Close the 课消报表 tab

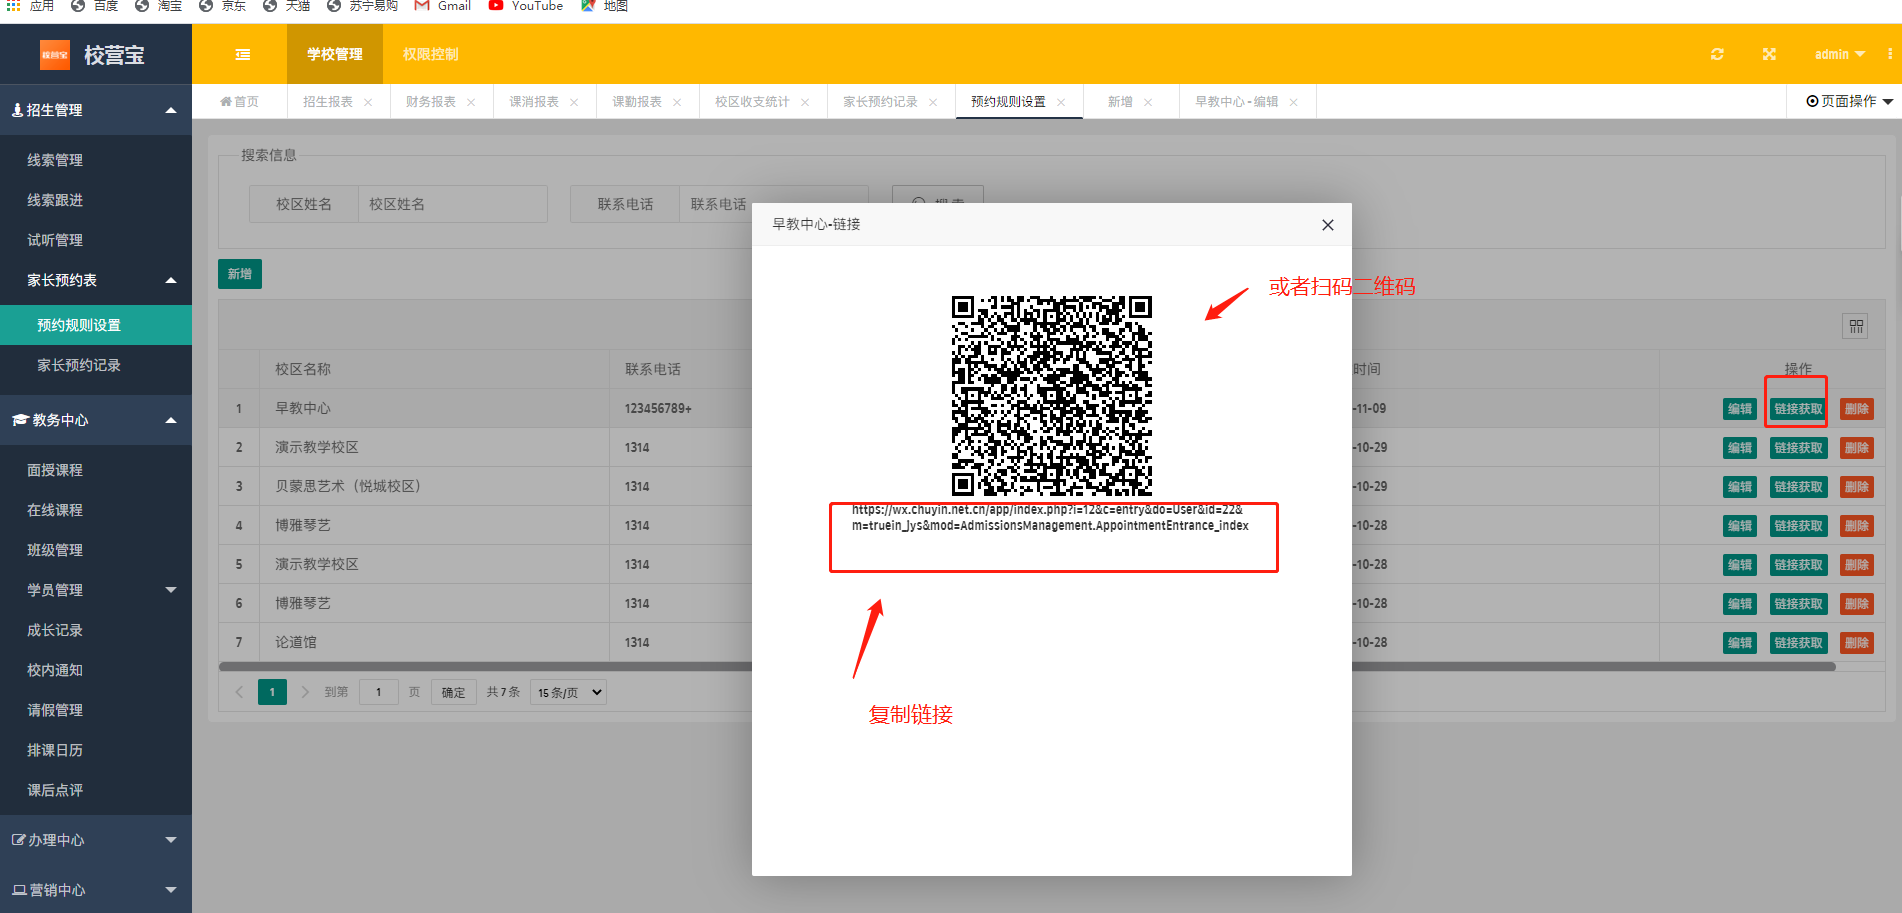tap(574, 102)
